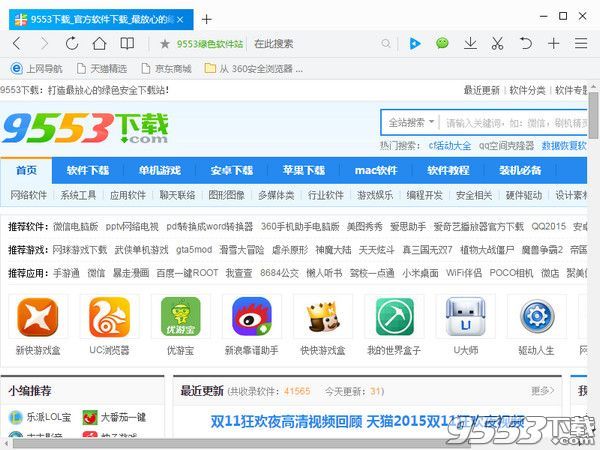Click the undo closed tab icon

[525, 43]
